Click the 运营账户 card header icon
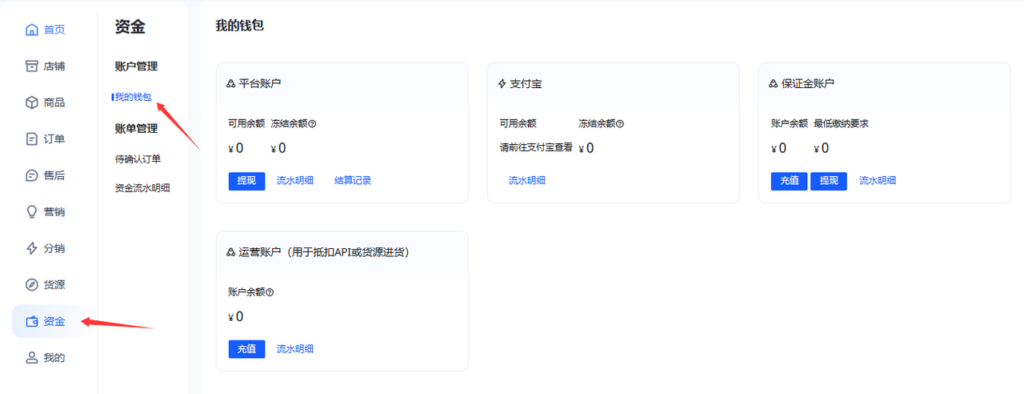 230,252
